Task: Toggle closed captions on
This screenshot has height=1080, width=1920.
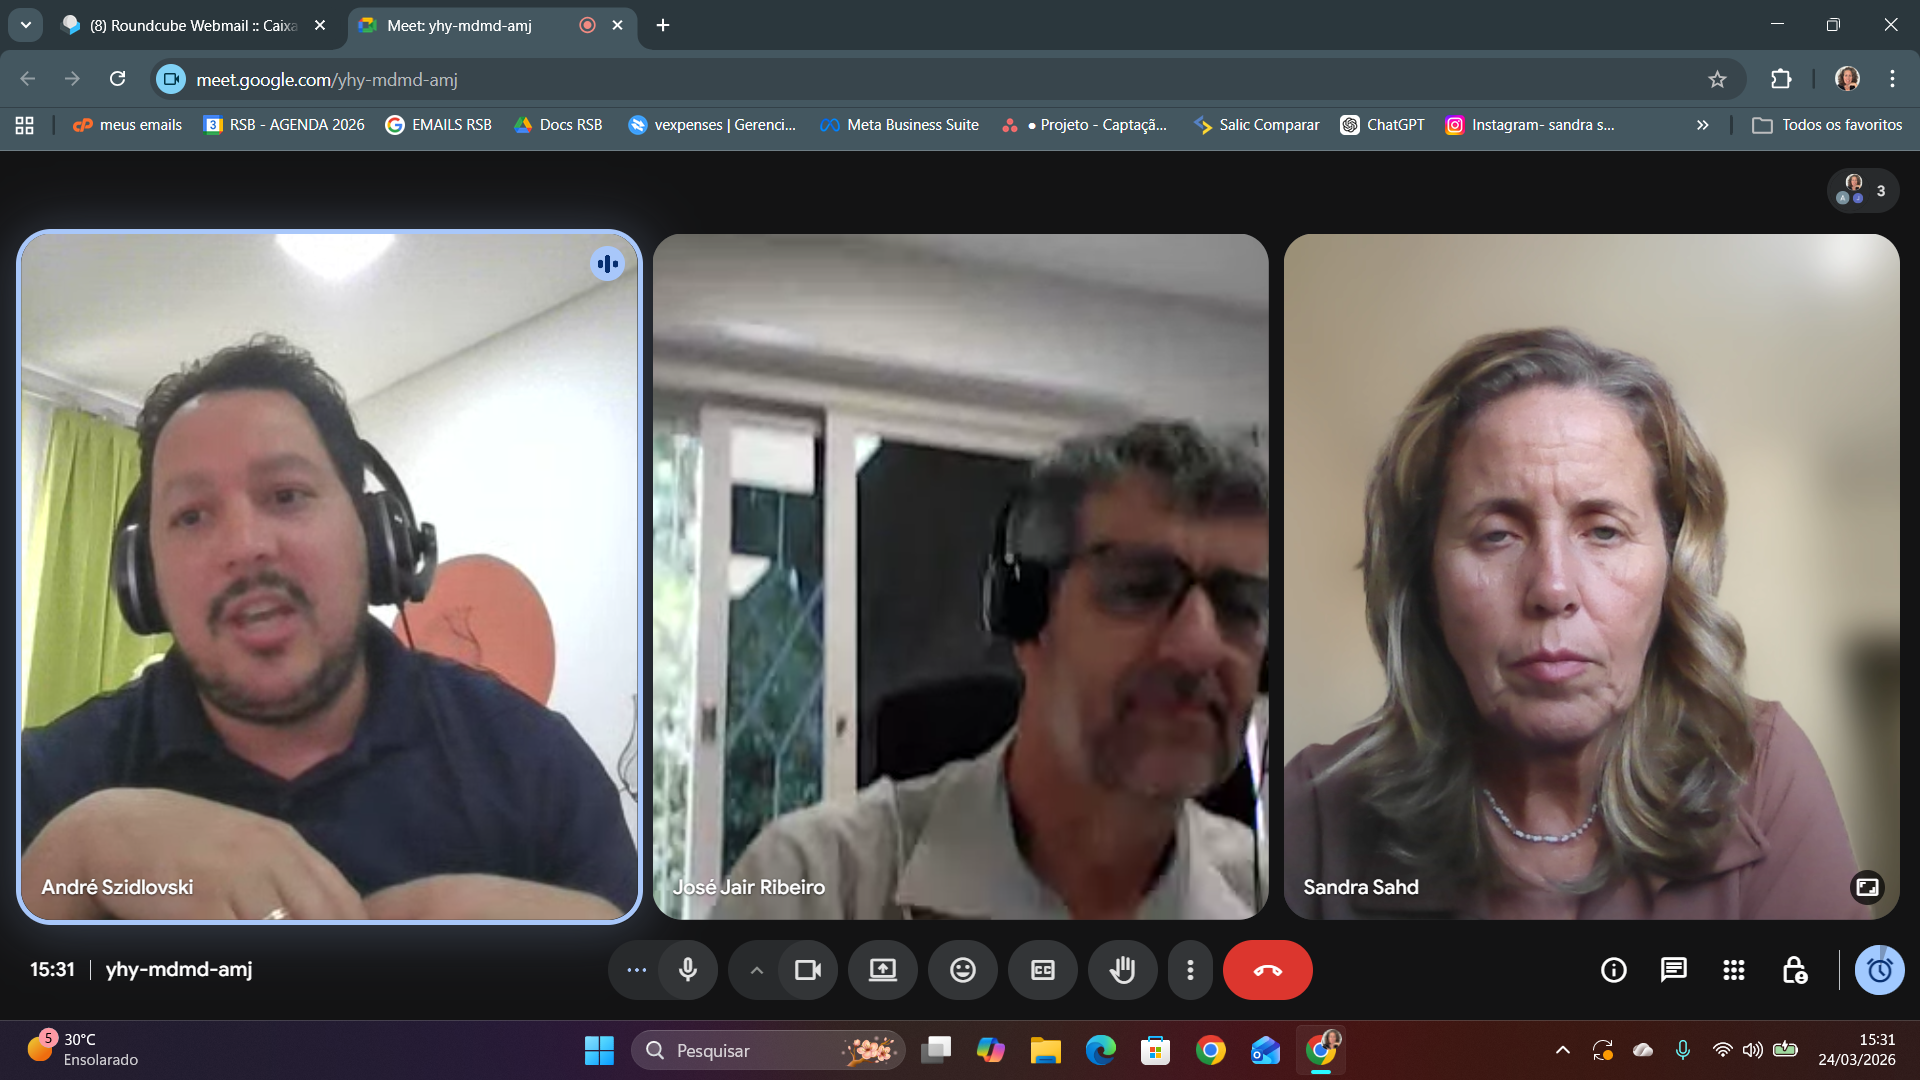Action: tap(1042, 970)
